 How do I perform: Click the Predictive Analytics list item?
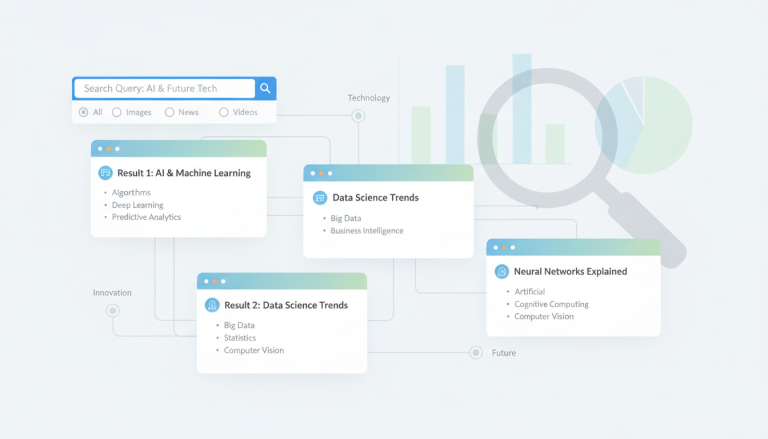coord(146,217)
